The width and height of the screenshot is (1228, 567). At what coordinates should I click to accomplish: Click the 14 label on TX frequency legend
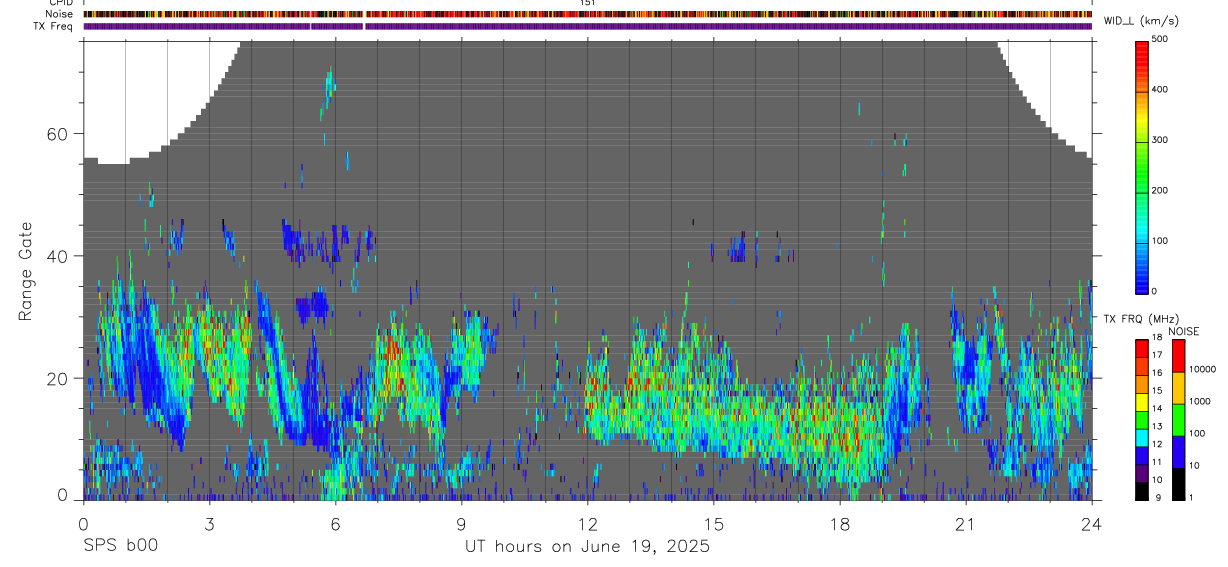tap(1157, 409)
